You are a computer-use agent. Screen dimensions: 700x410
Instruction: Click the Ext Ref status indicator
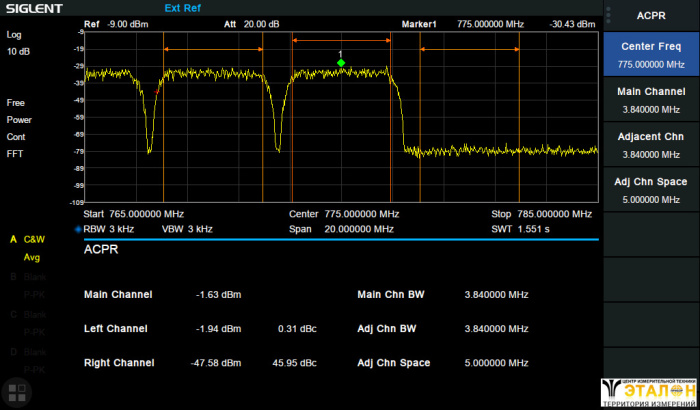tap(182, 8)
